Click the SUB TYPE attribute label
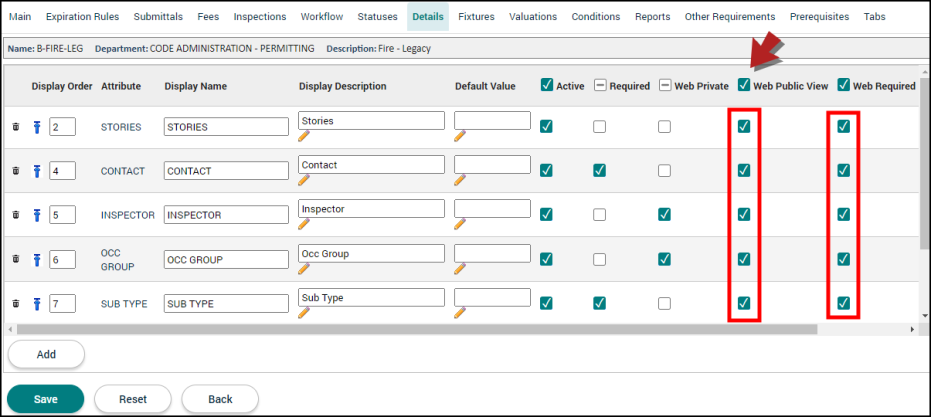Image resolution: width=931 pixels, height=417 pixels. tap(124, 304)
